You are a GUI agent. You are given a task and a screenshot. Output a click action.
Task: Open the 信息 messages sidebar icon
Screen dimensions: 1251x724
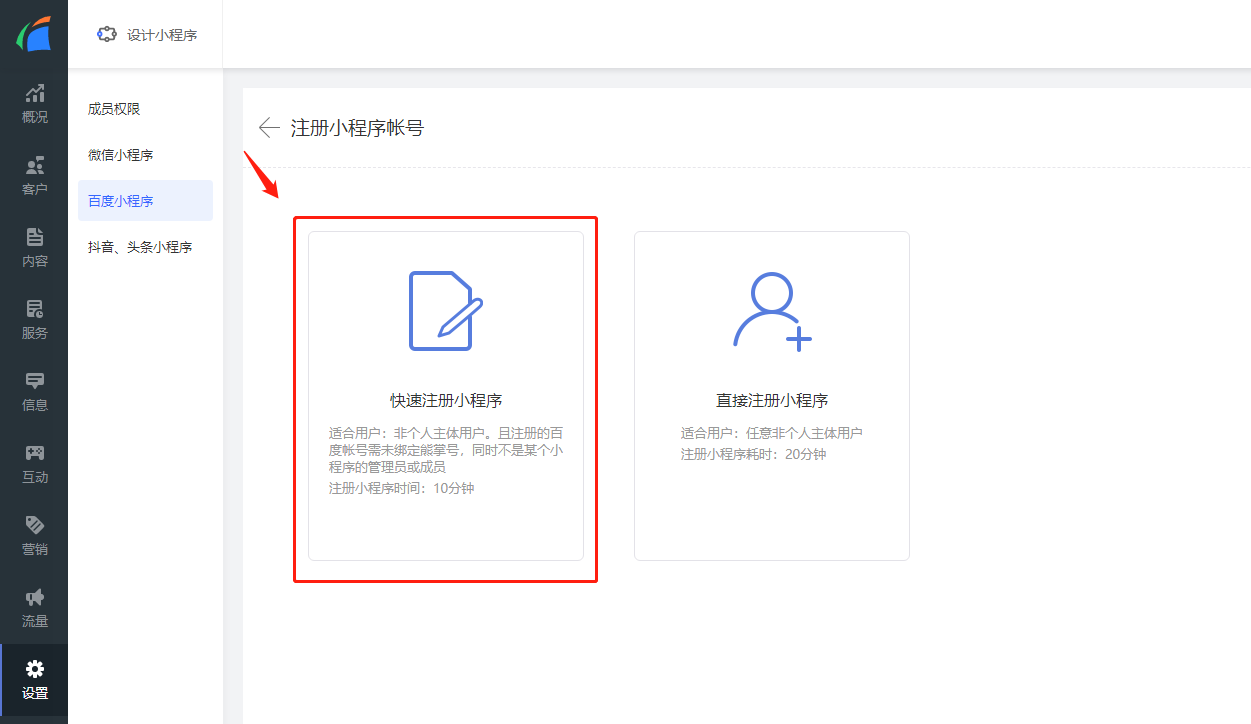34,381
